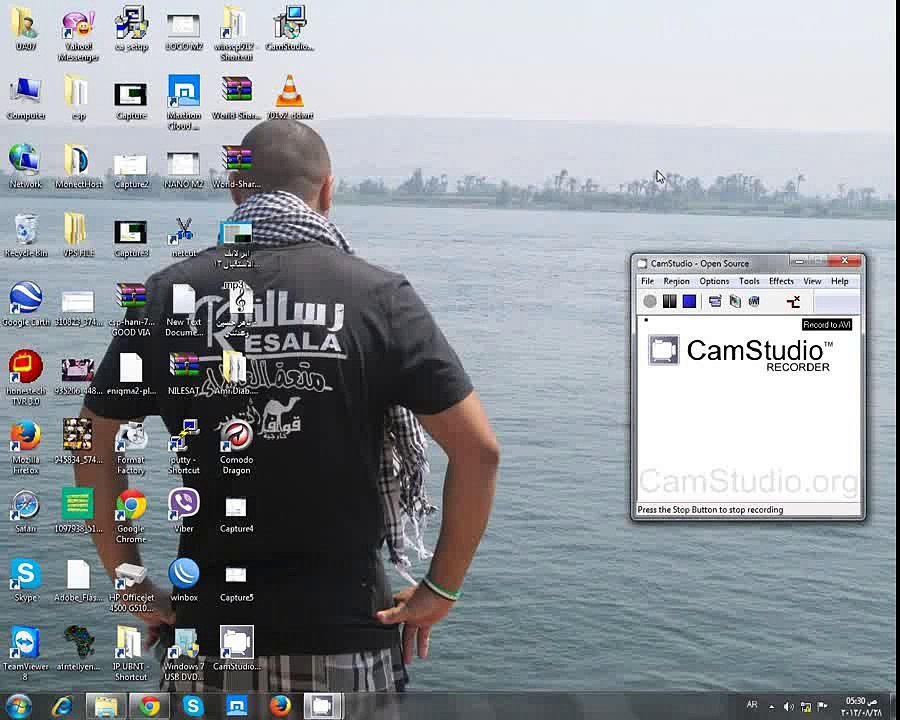
Task: Open the Help menu in CamStudio
Action: 840,281
